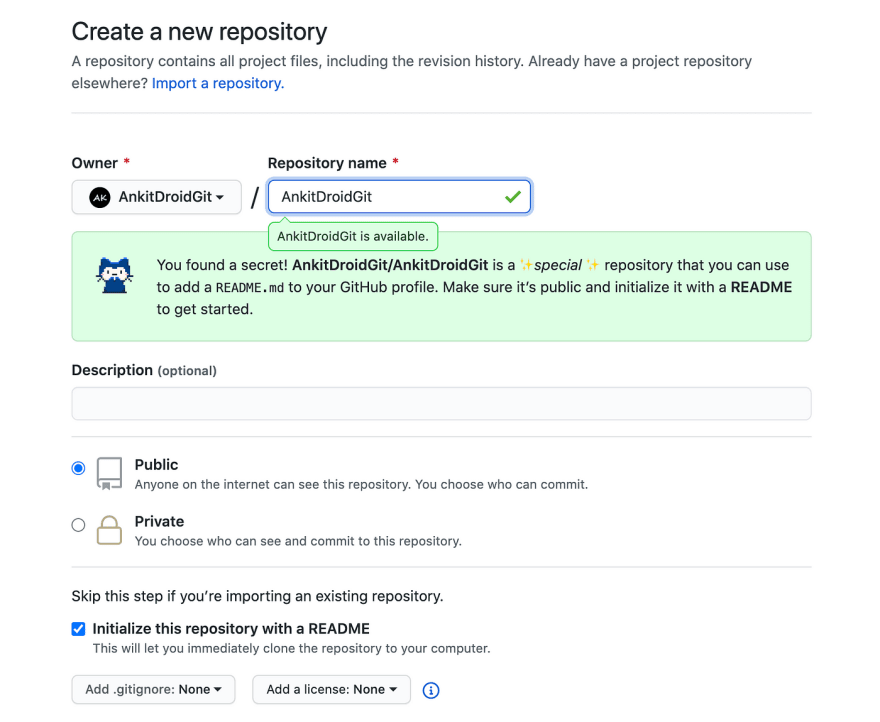Click the private repository lock icon
The height and width of the screenshot is (722, 880).
point(109,530)
